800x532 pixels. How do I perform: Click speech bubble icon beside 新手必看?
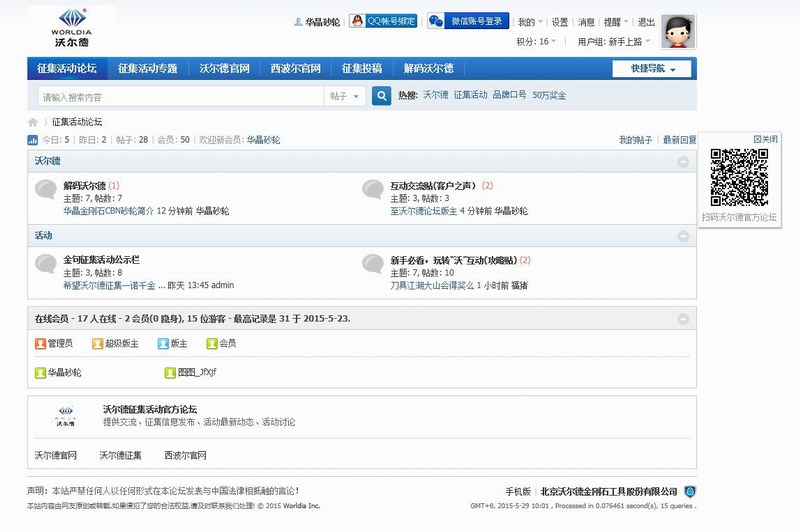pos(373,264)
